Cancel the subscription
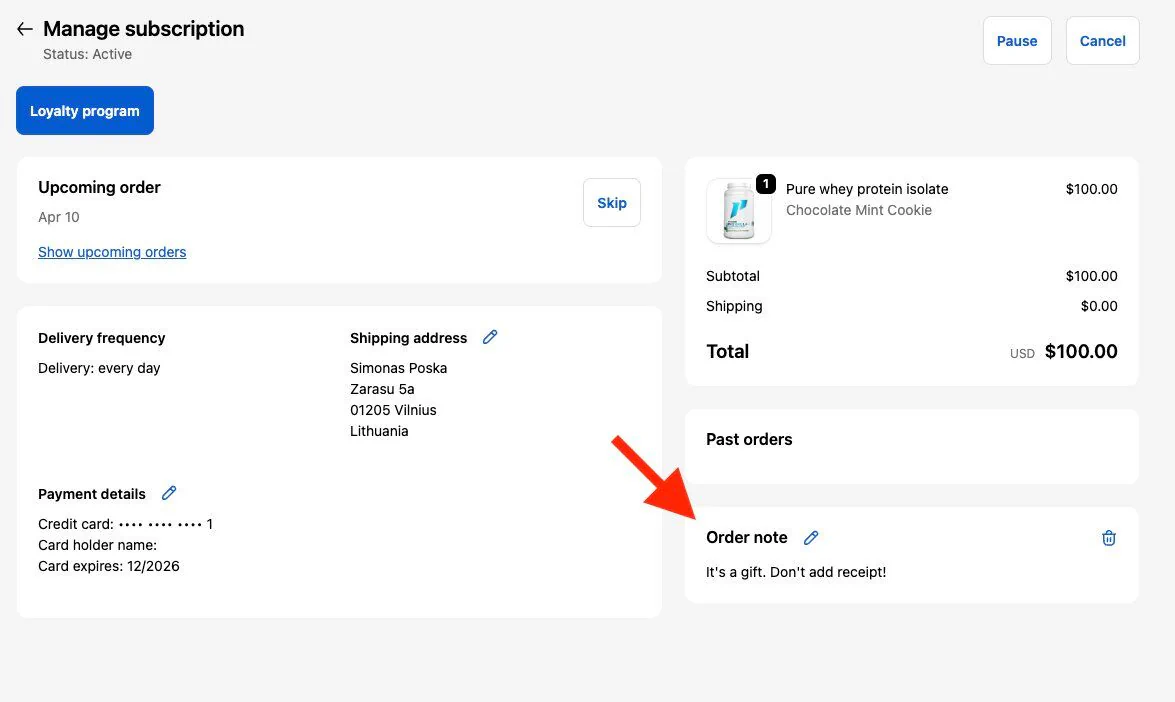The height and width of the screenshot is (702, 1175). pos(1102,41)
